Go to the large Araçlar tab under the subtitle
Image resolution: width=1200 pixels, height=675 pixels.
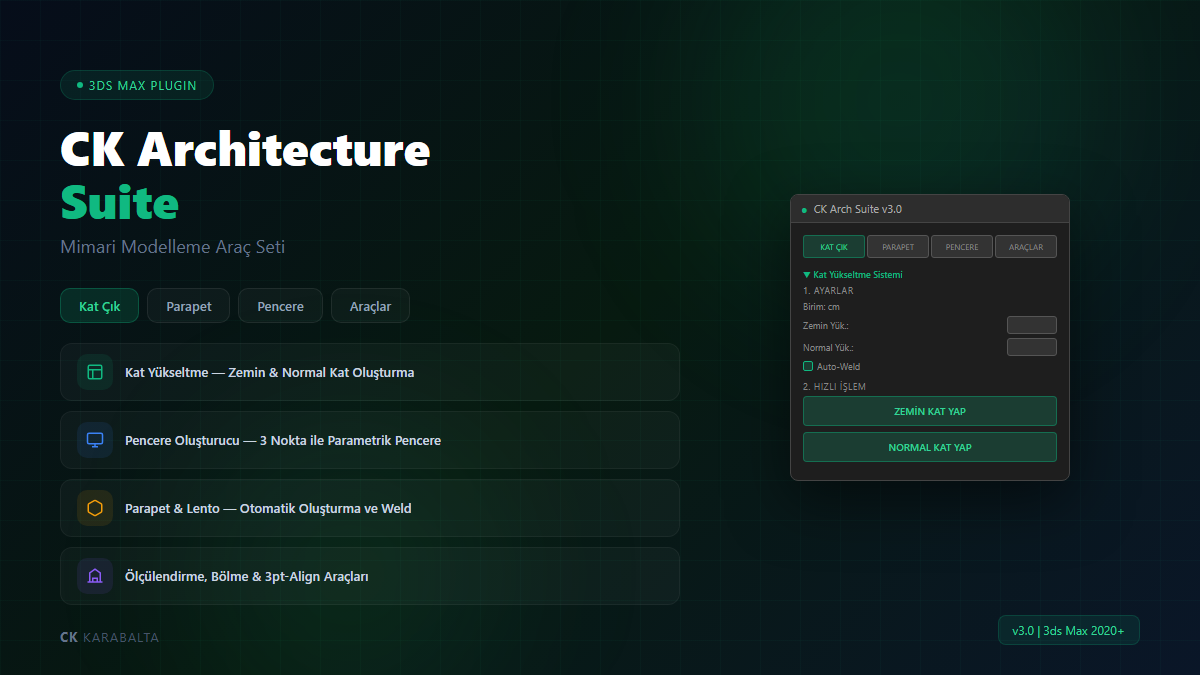tap(370, 306)
